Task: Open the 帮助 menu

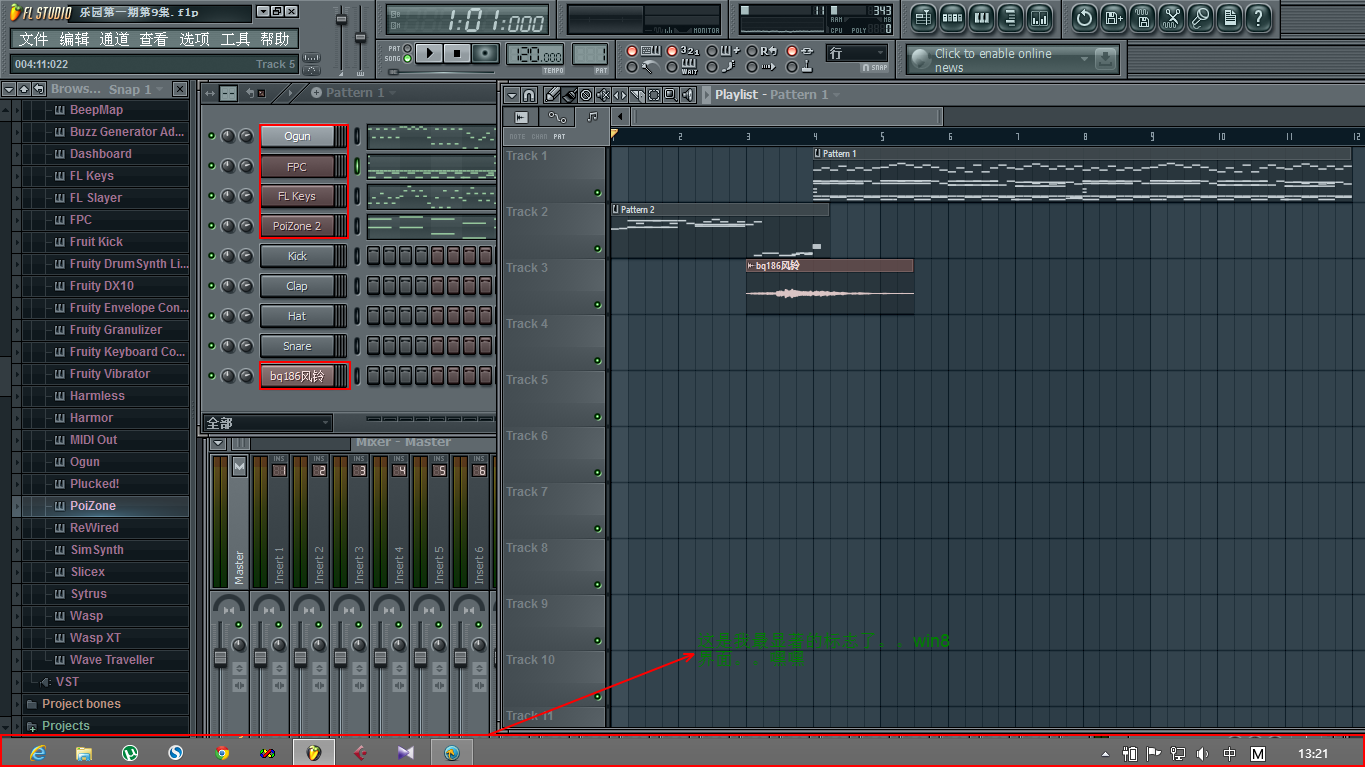Action: coord(275,39)
